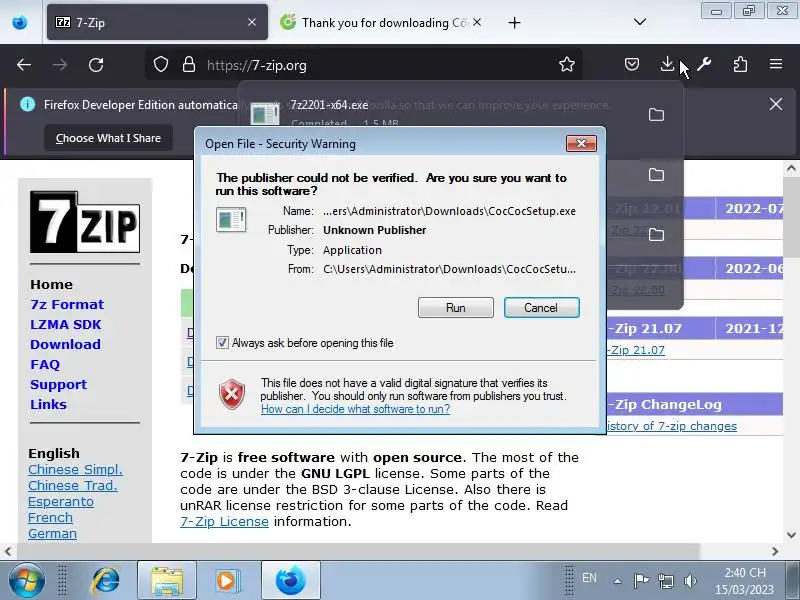Select German language

[53, 534]
